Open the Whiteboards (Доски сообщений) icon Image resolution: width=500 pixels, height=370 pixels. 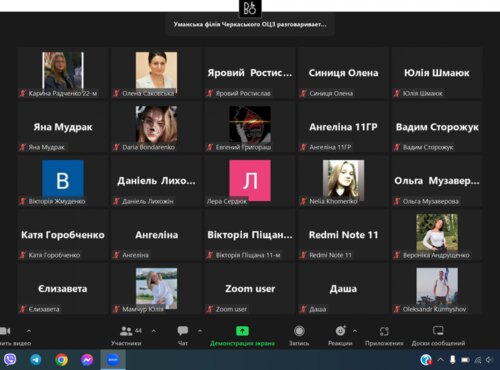coord(438,331)
